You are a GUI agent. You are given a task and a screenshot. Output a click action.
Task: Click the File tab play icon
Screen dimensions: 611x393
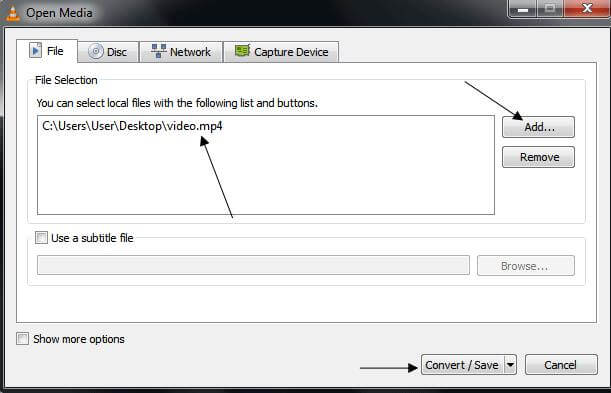(x=35, y=51)
